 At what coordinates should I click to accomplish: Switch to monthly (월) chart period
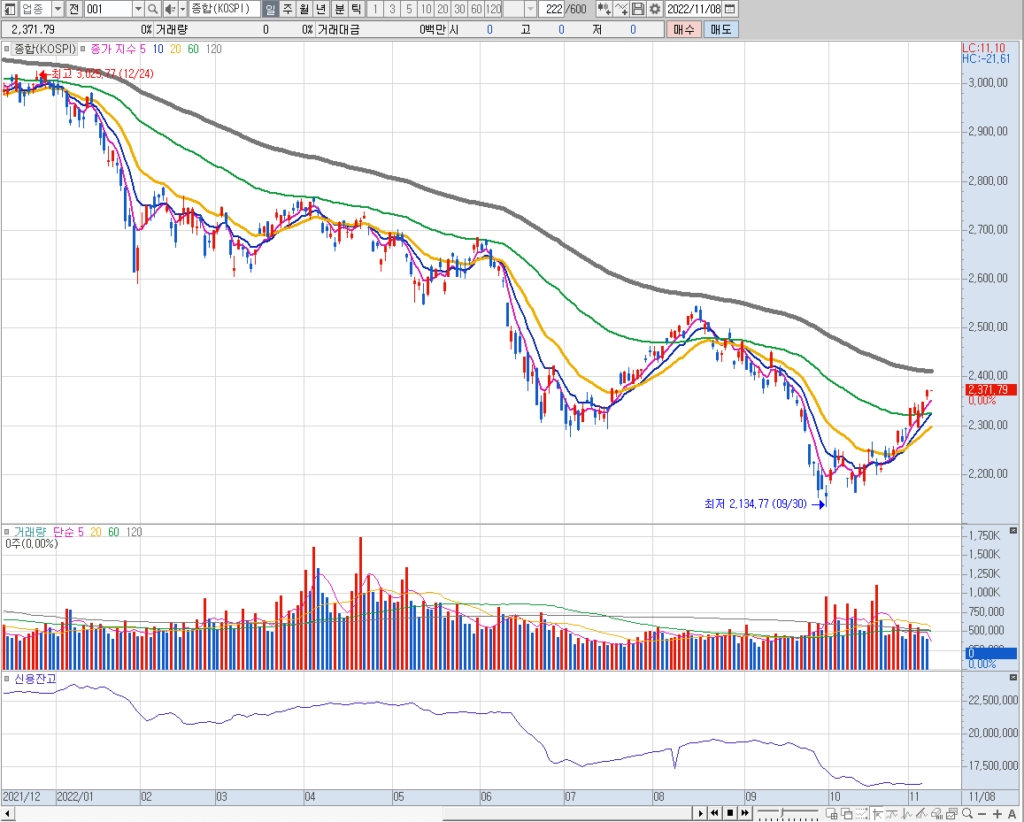(305, 9)
